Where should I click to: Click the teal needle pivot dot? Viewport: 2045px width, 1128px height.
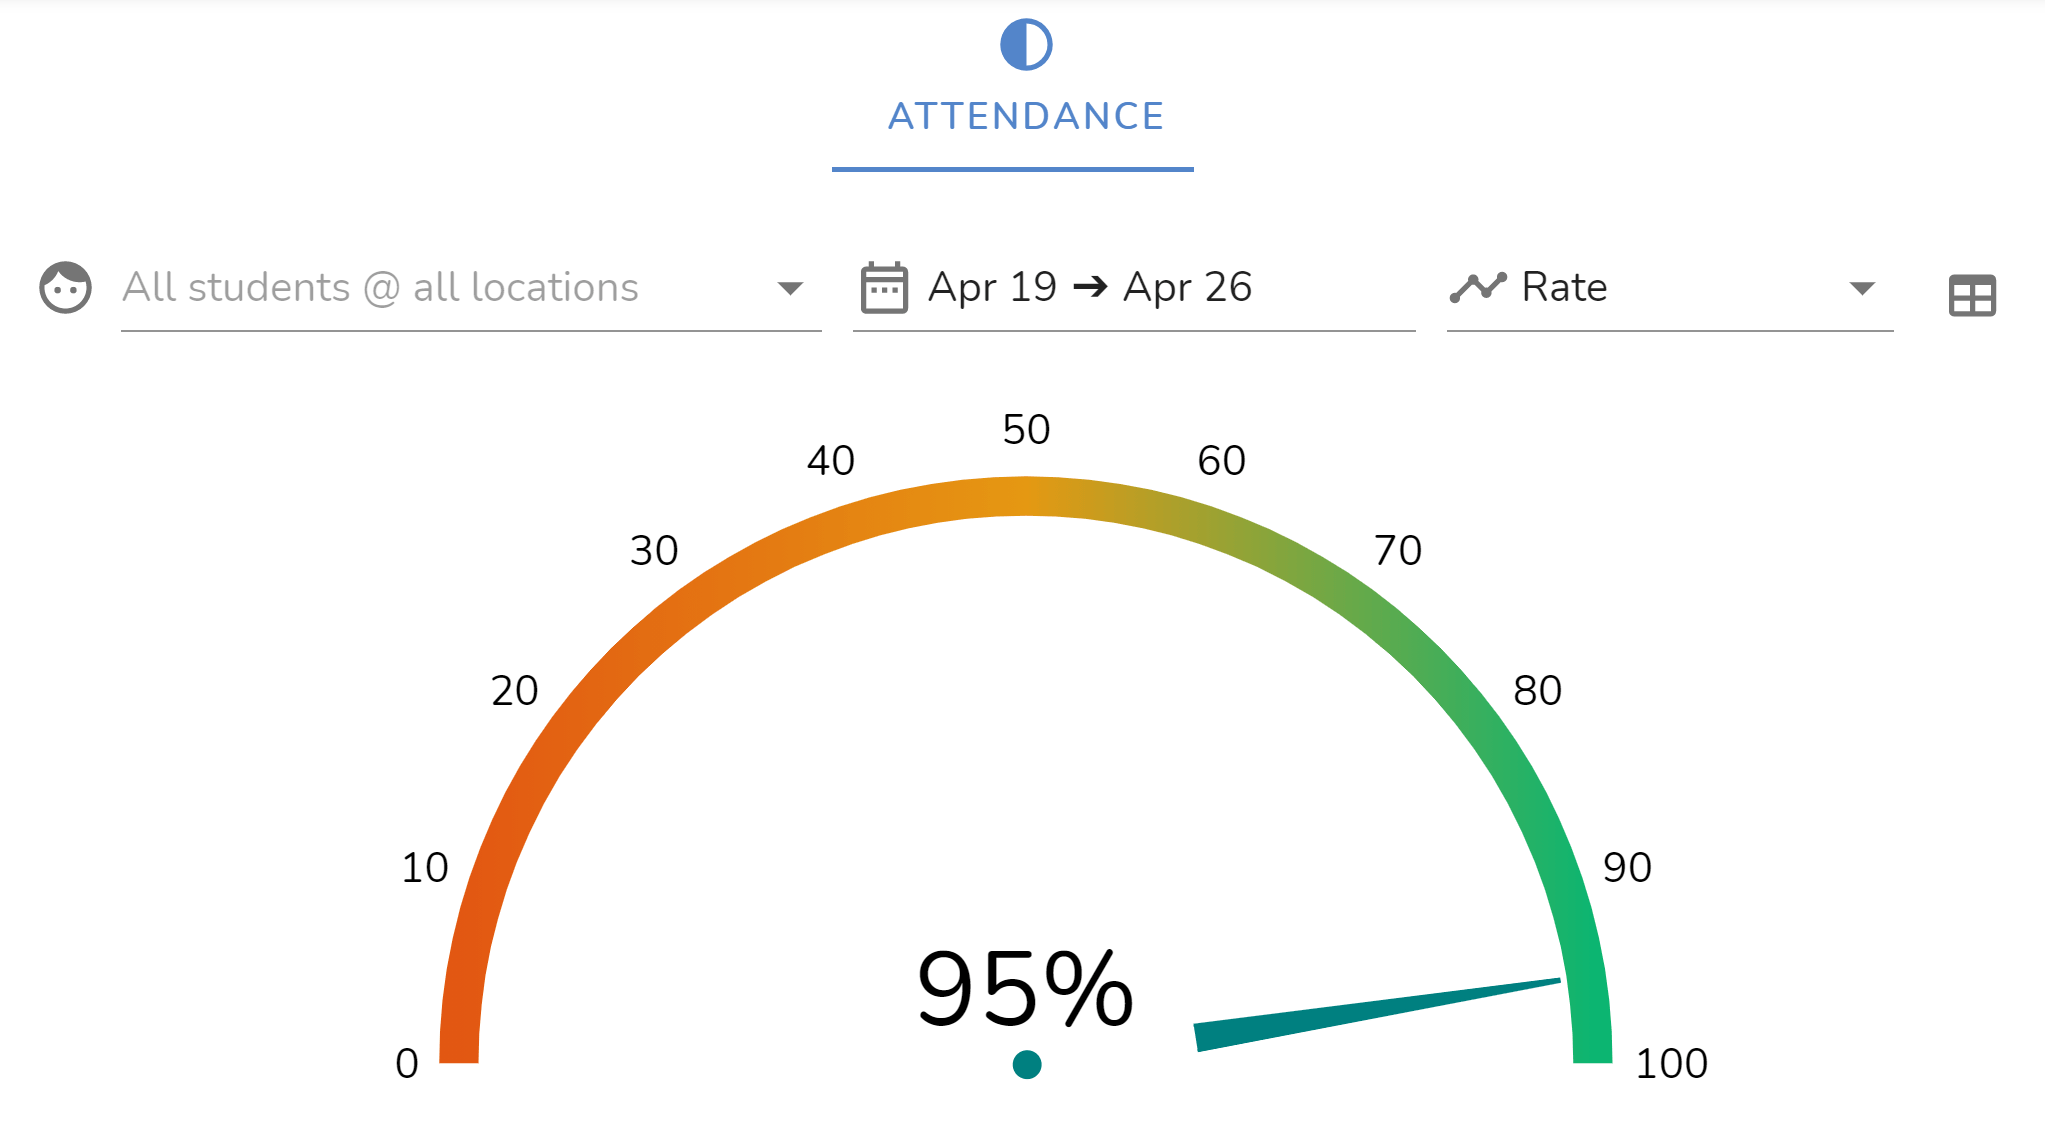(1027, 1064)
